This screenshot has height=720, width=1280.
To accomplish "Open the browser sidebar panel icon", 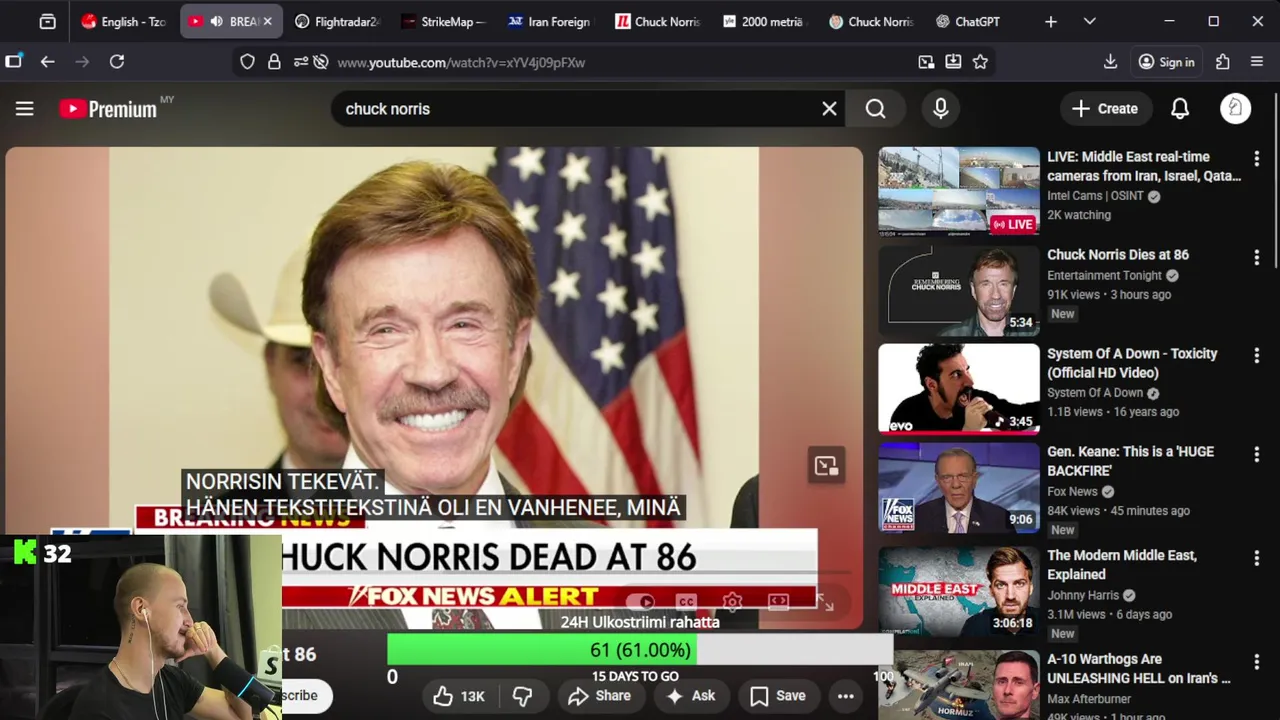I will (x=13, y=62).
